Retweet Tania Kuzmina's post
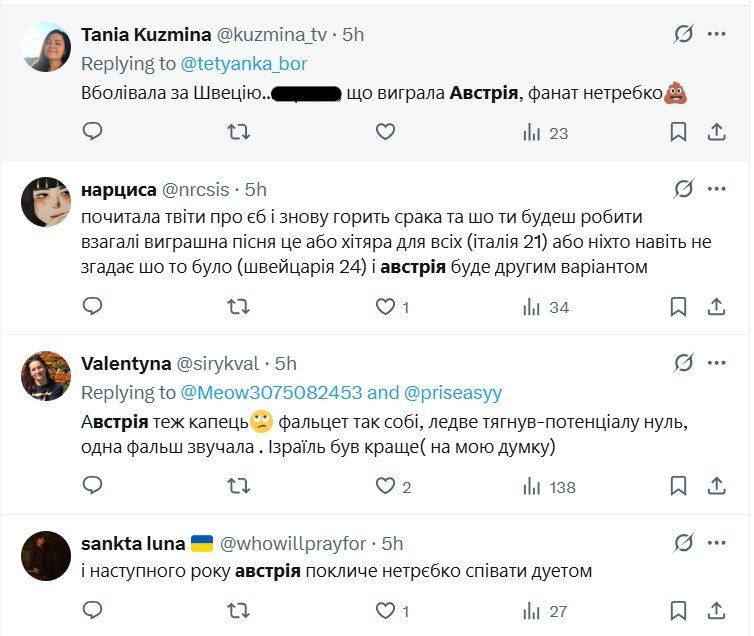 [x=239, y=132]
